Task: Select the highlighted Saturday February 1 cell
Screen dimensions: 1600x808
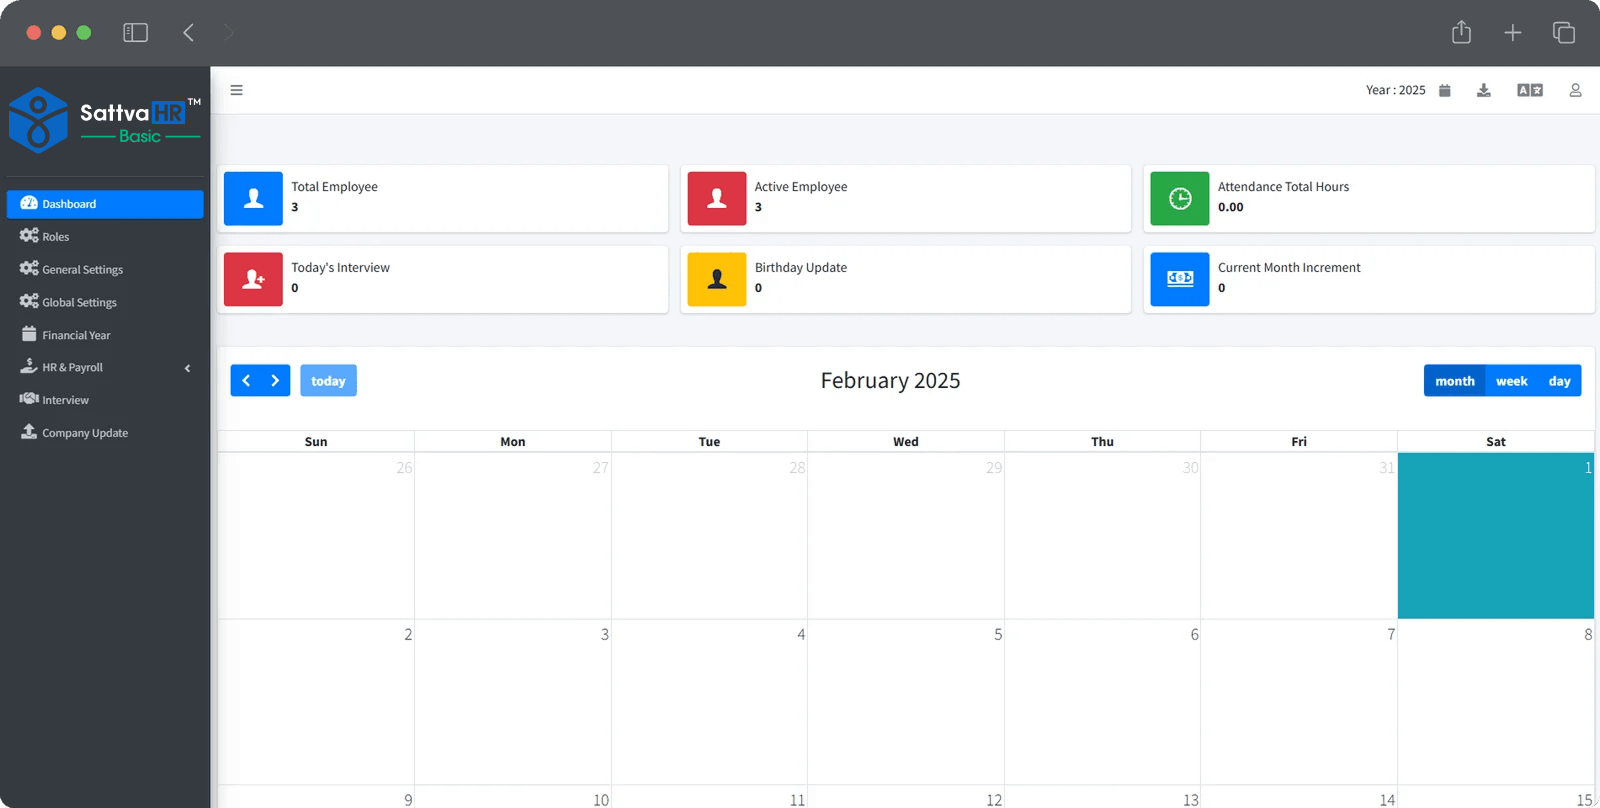Action: (x=1495, y=536)
